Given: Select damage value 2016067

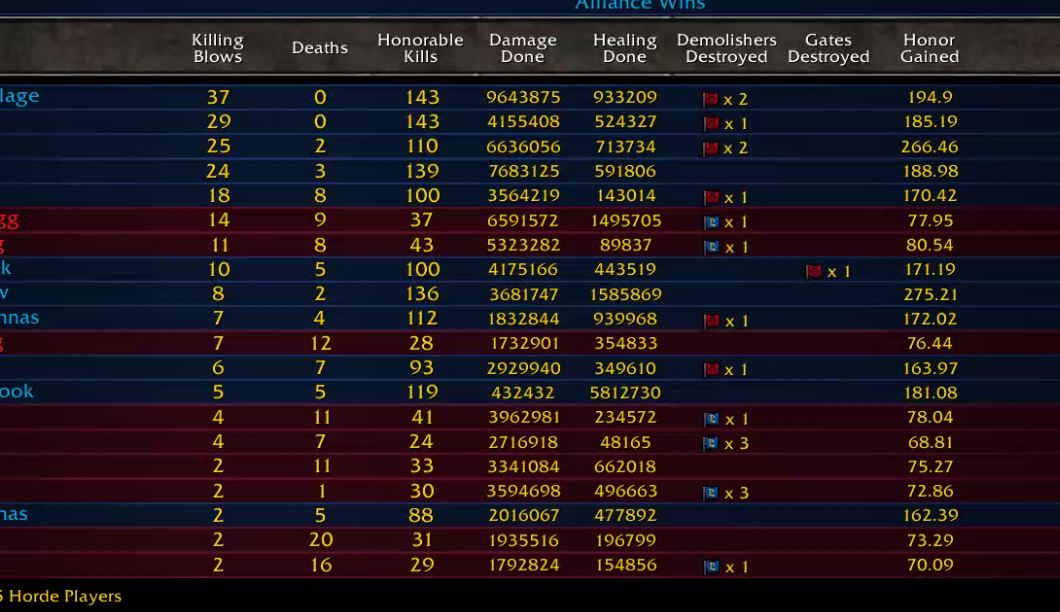Looking at the screenshot, I should click(523, 515).
